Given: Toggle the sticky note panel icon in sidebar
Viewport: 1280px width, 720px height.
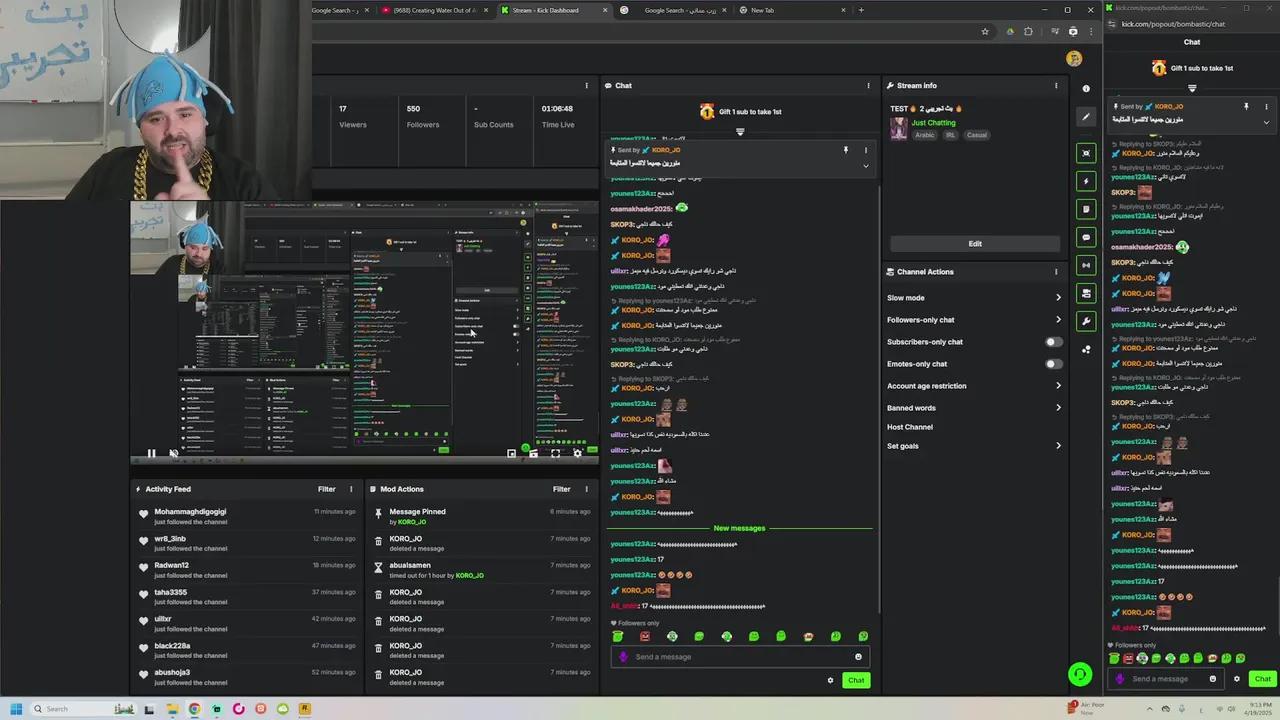Looking at the screenshot, I should pyautogui.click(x=1086, y=209).
